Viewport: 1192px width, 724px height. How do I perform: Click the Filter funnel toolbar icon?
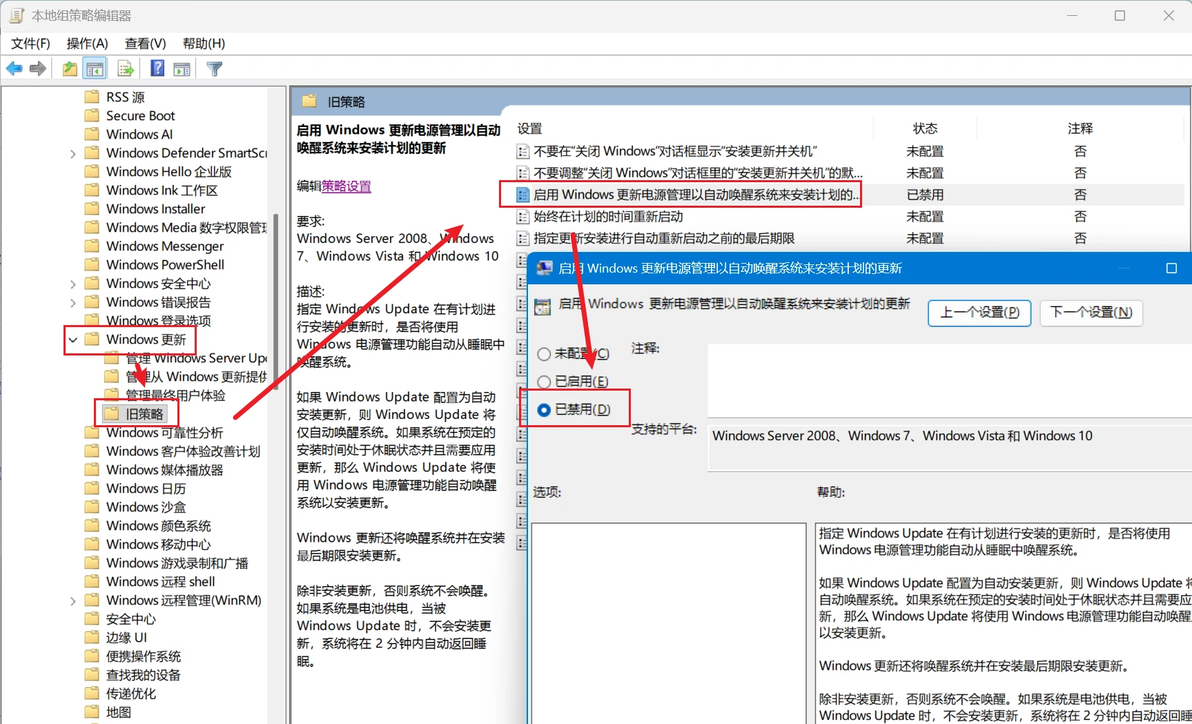tap(214, 69)
